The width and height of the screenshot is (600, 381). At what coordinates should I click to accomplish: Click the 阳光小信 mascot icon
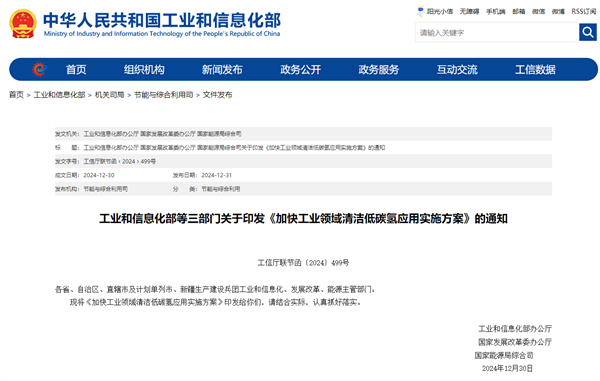pyautogui.click(x=421, y=11)
